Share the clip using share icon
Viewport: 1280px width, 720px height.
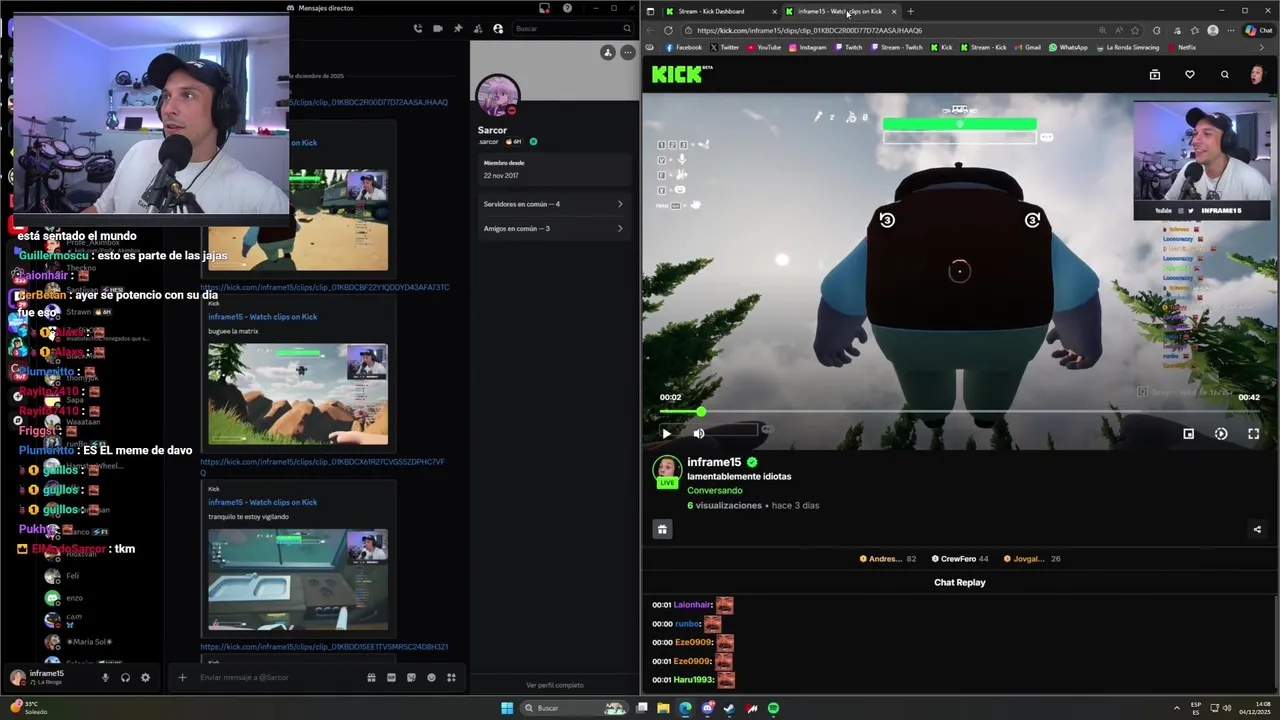[x=1257, y=530]
